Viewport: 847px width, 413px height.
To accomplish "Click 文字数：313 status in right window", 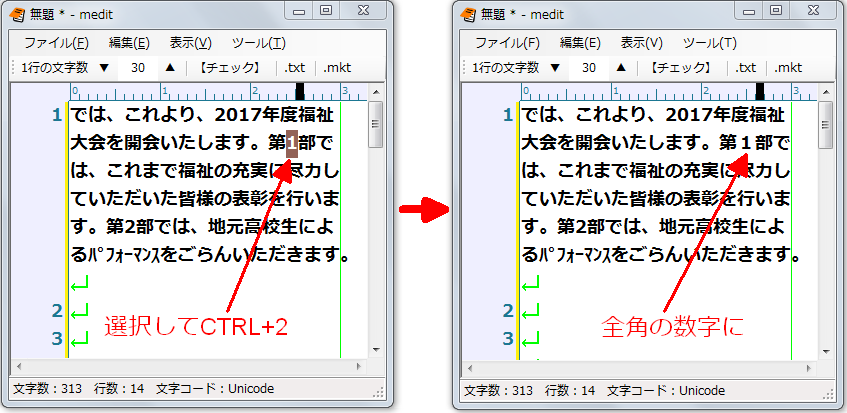I will (x=499, y=391).
